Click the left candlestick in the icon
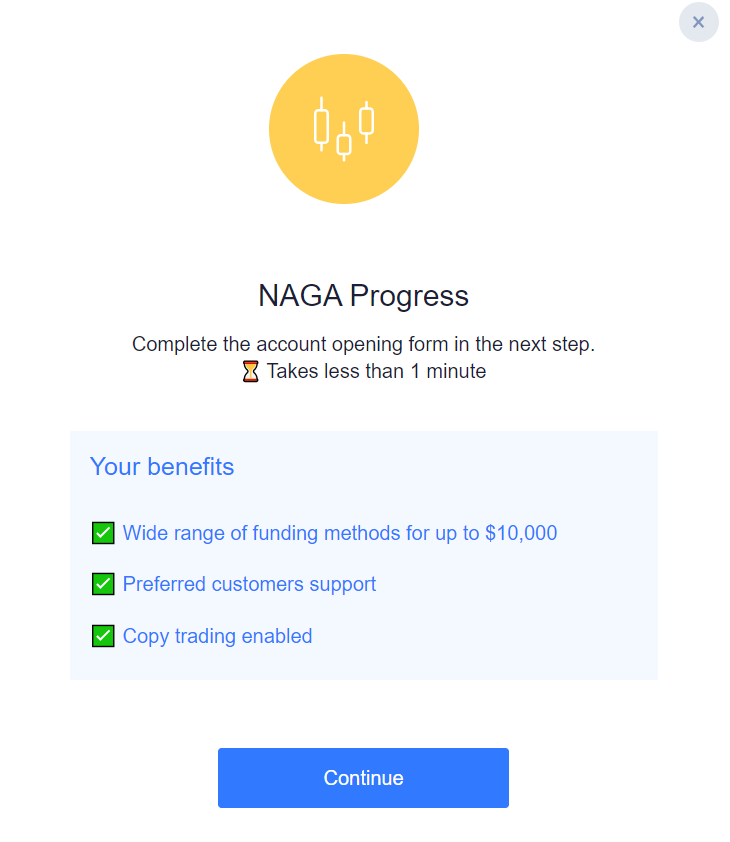Screen dimensions: 730x842 tap(321, 125)
